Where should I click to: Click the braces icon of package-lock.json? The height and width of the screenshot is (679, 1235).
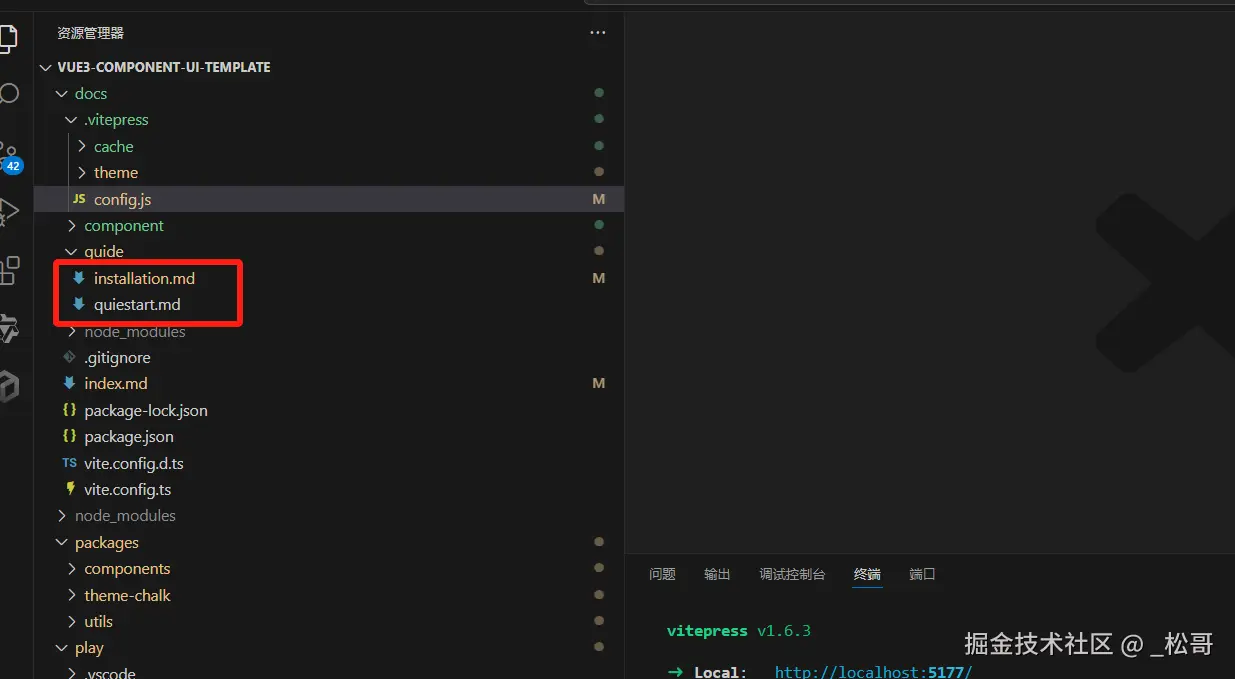(x=69, y=410)
